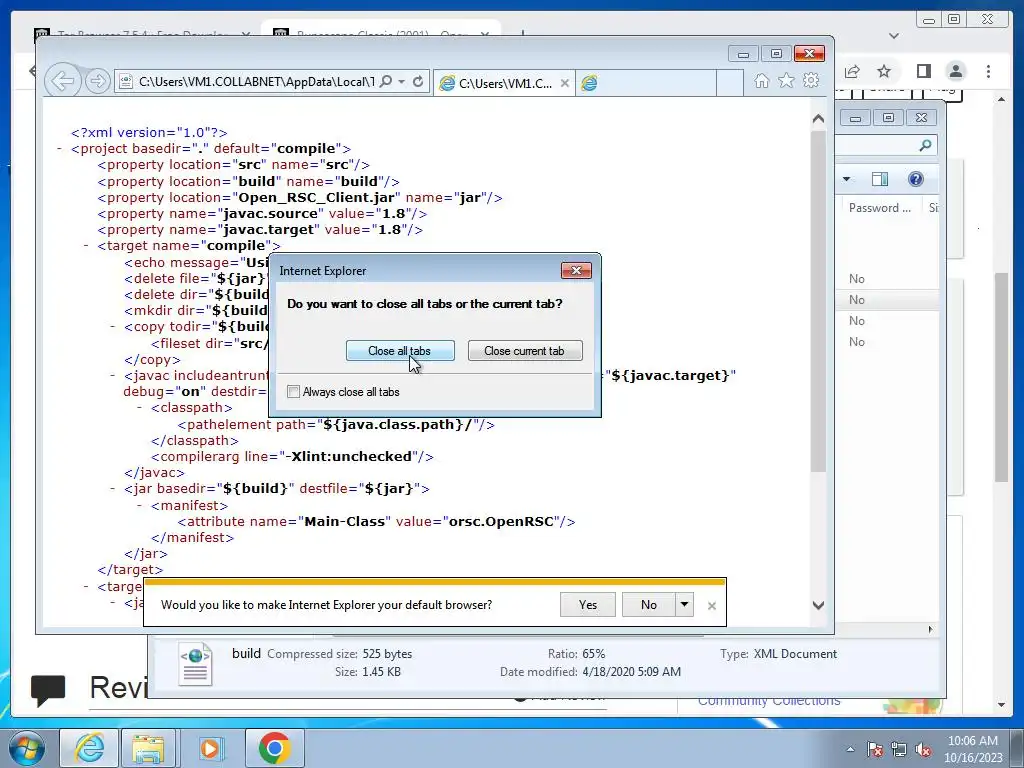Screen dimensions: 1024x768
Task: Dismiss the Internet Explorer dialog with red X
Action: click(576, 270)
